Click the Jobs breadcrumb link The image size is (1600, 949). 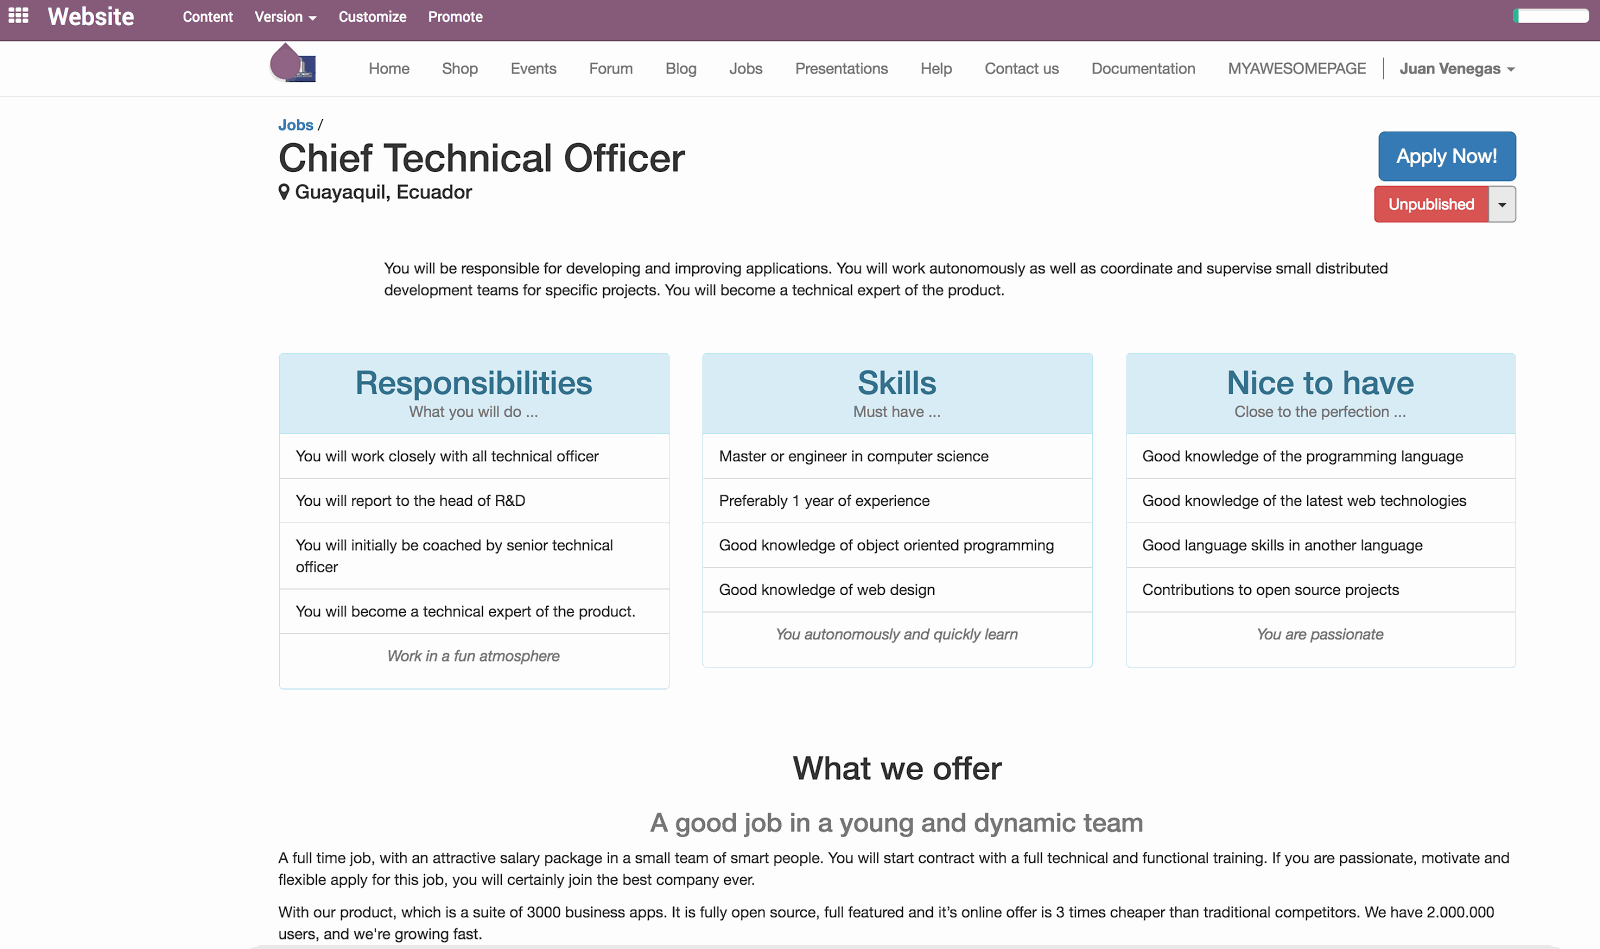[x=296, y=125]
